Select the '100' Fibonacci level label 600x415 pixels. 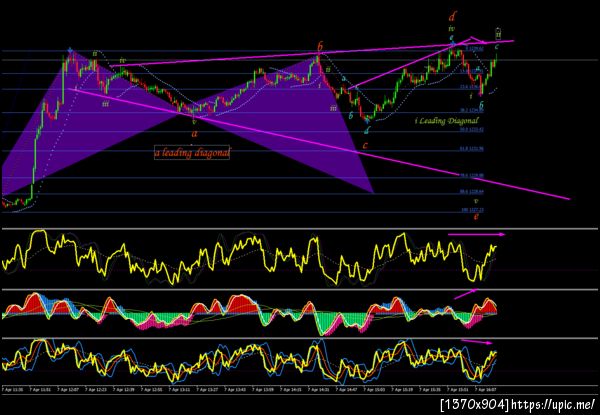pyautogui.click(x=473, y=210)
